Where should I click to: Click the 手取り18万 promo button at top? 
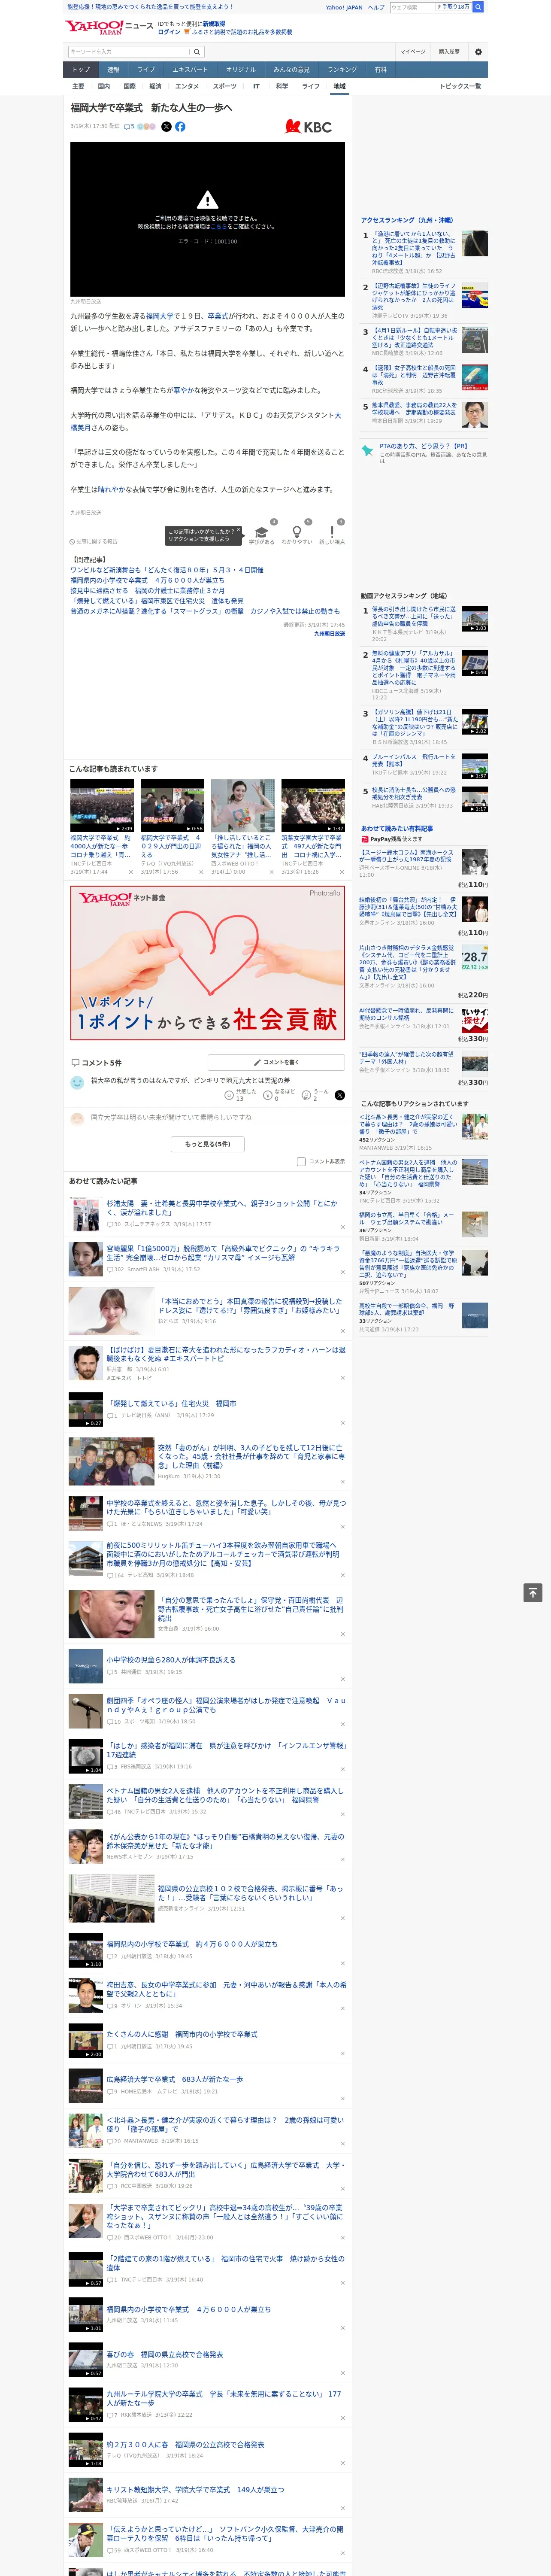pos(453,7)
